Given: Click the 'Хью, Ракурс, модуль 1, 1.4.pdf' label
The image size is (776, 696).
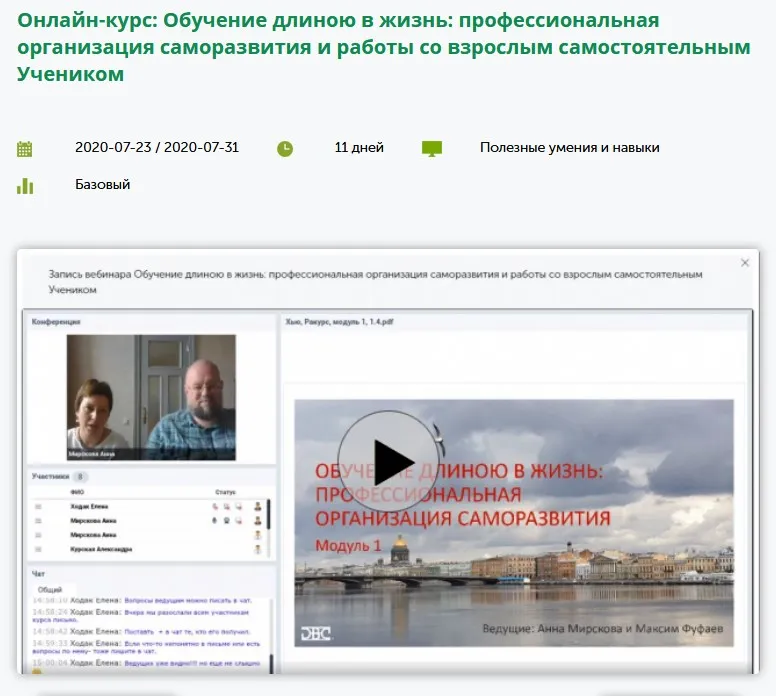Looking at the screenshot, I should (x=340, y=322).
